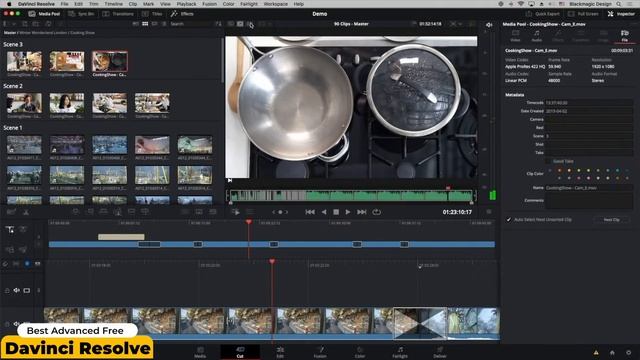Toggle the Inspector panel
This screenshot has width=640, height=360.
(621, 14)
